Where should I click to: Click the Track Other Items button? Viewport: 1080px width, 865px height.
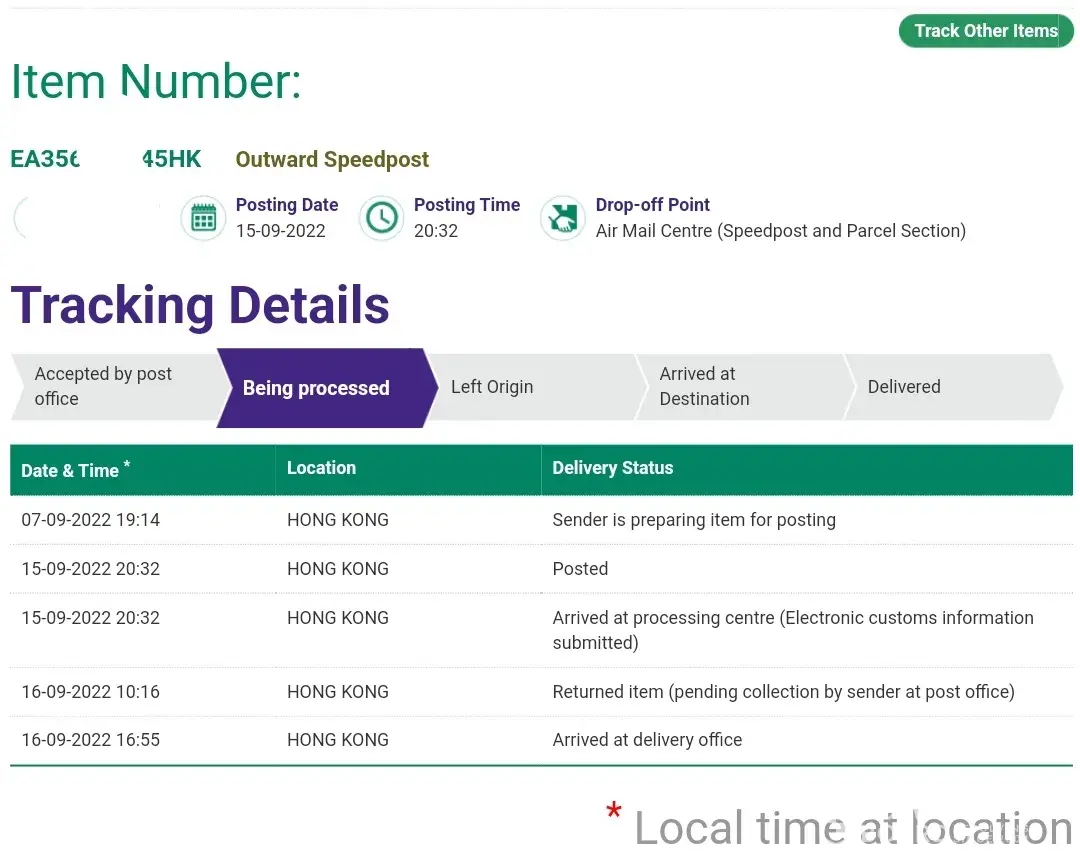pyautogui.click(x=985, y=31)
